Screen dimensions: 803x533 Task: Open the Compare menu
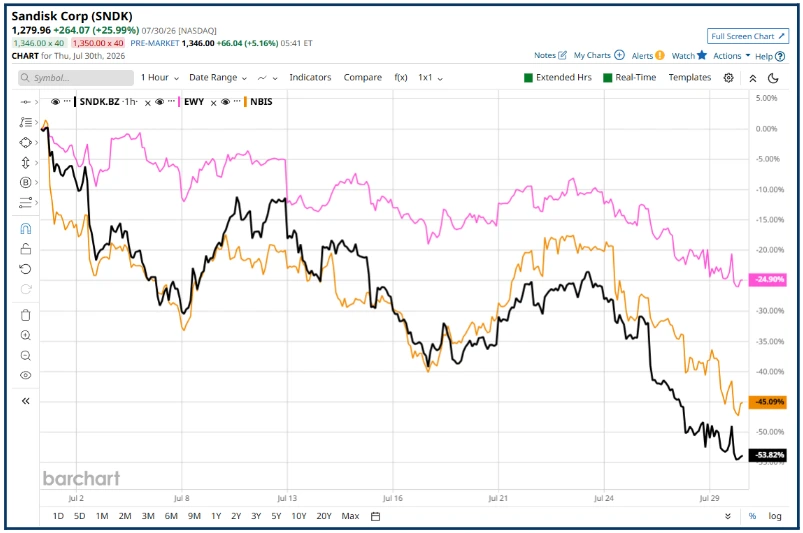363,77
